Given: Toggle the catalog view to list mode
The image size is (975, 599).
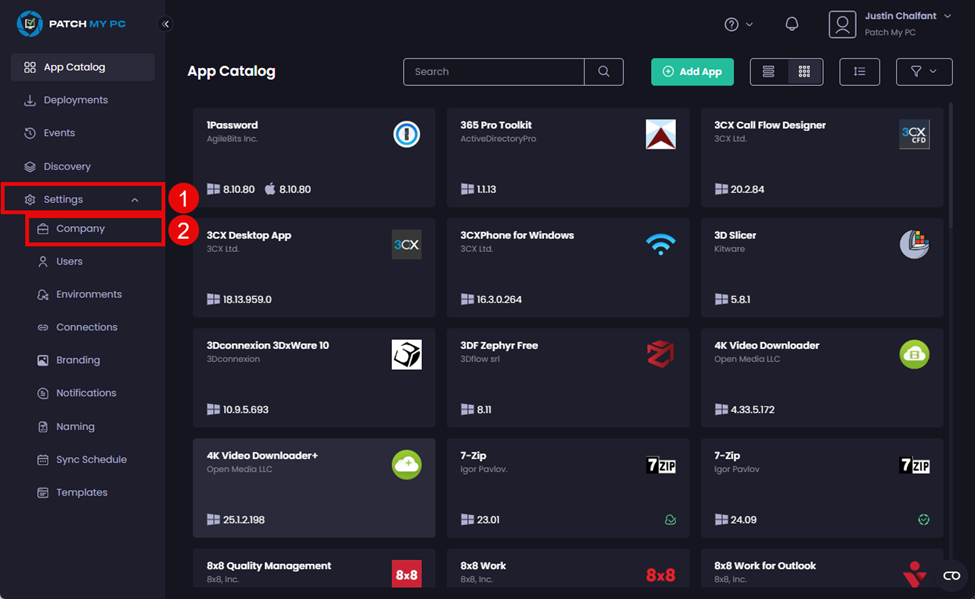Looking at the screenshot, I should click(x=767, y=72).
